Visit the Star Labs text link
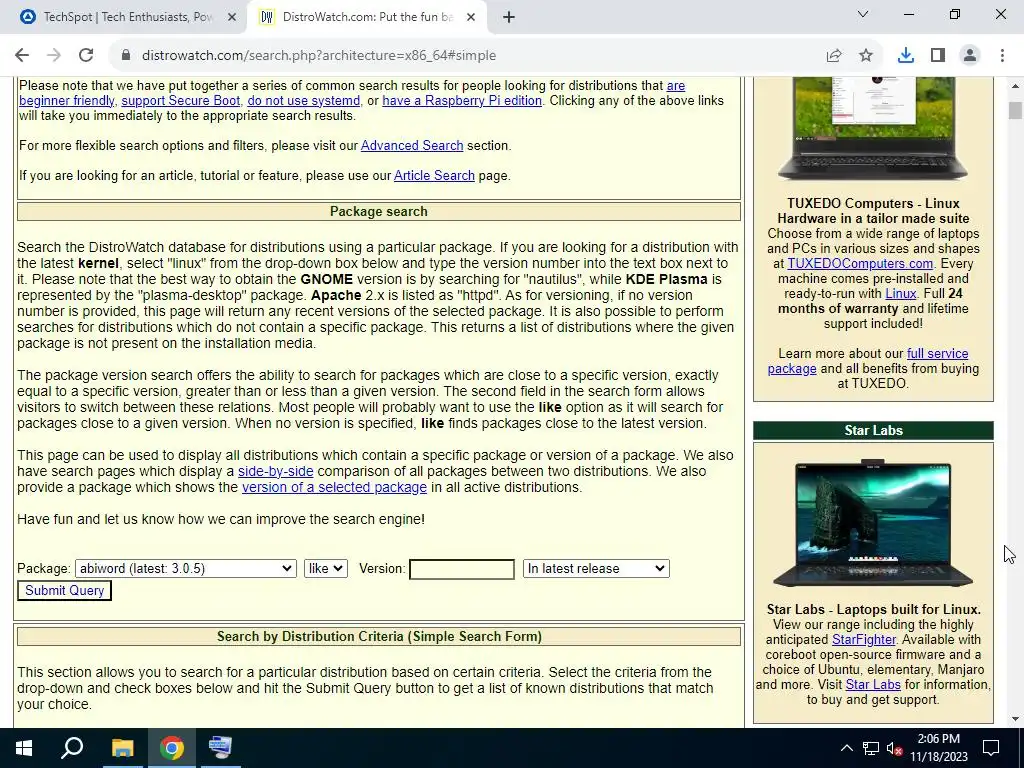The width and height of the screenshot is (1024, 768). point(873,684)
